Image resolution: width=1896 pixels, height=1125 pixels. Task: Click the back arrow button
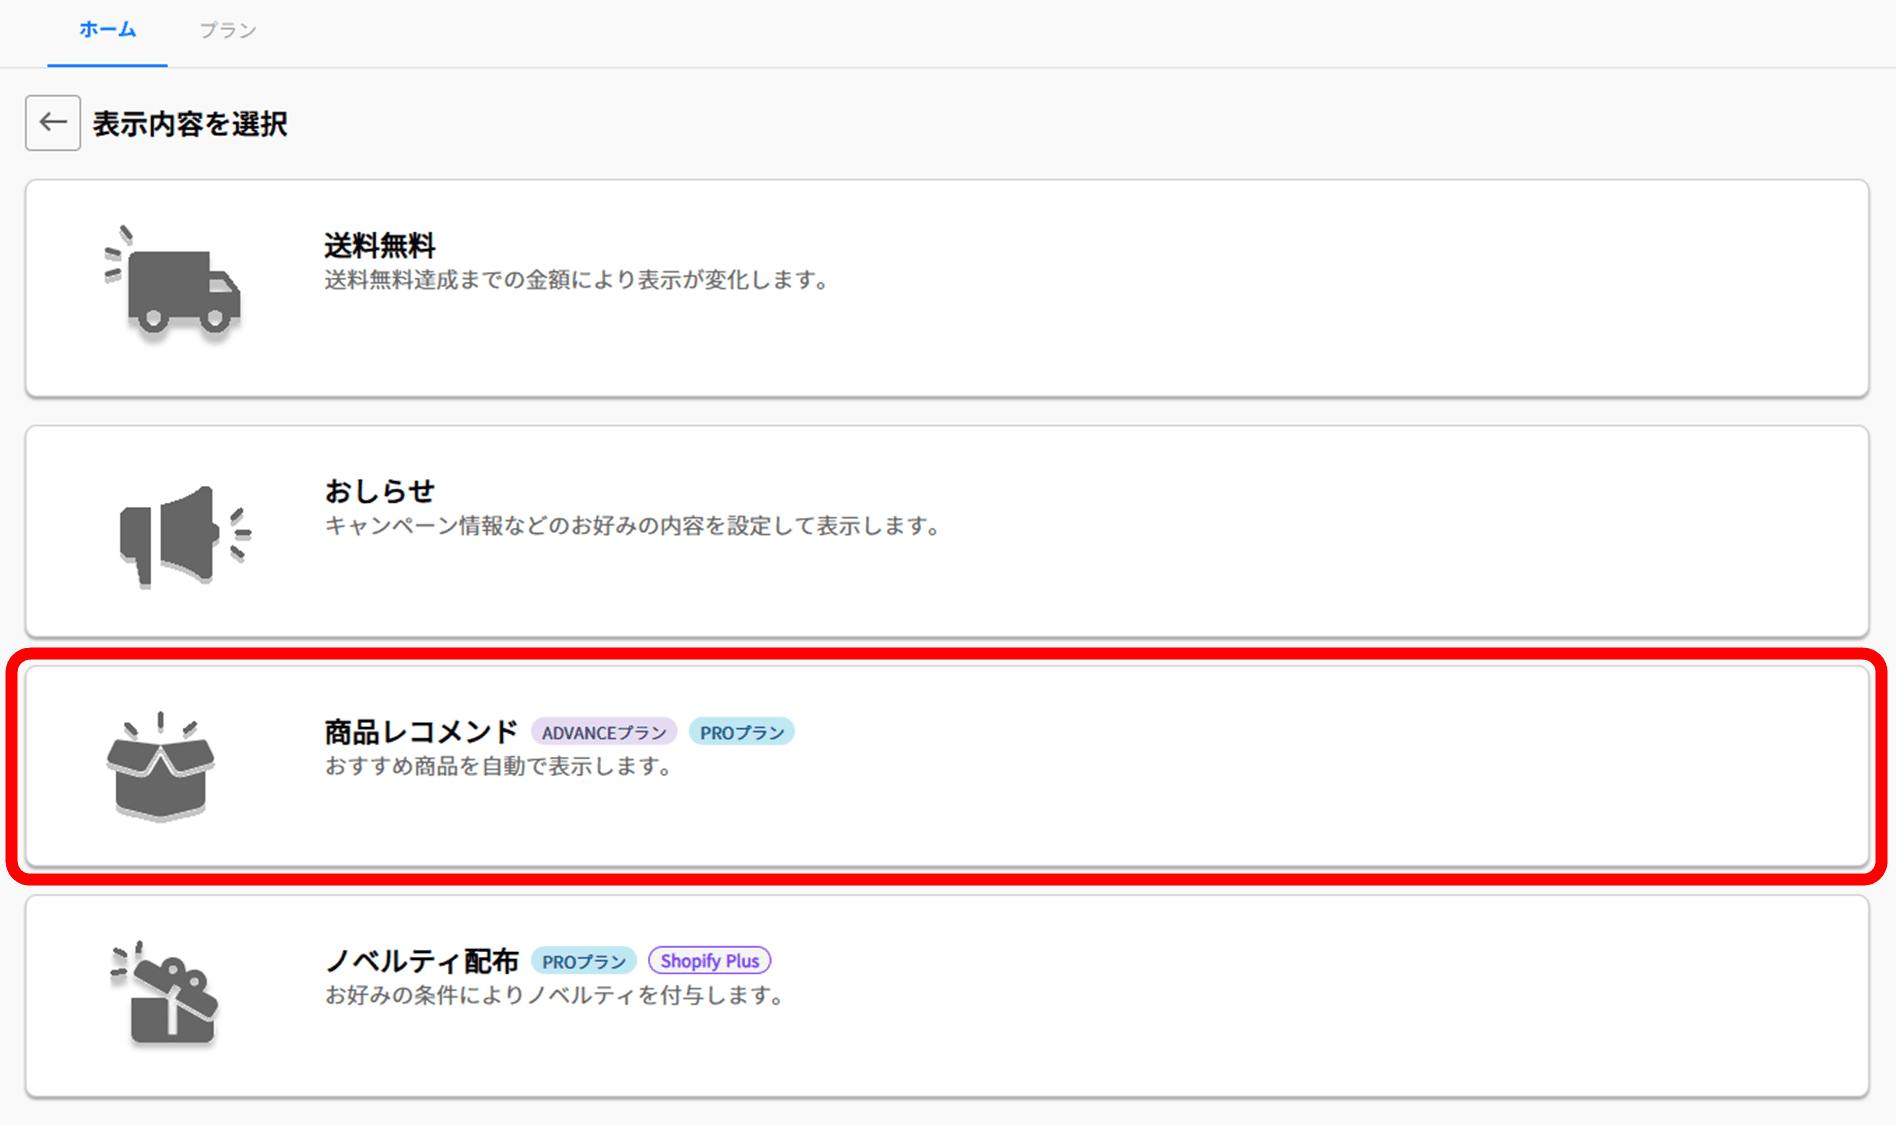(53, 123)
